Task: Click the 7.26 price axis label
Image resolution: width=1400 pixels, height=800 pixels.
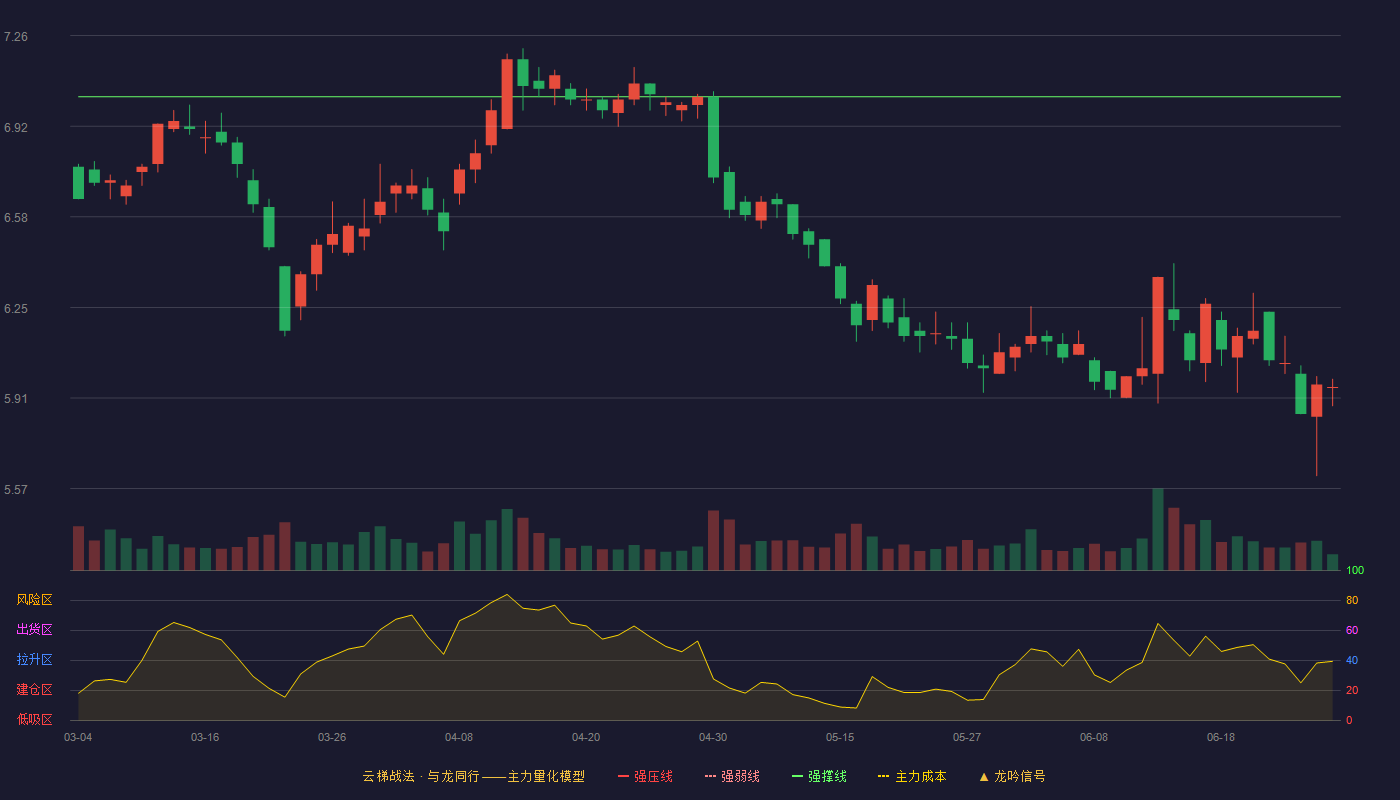Action: point(16,37)
